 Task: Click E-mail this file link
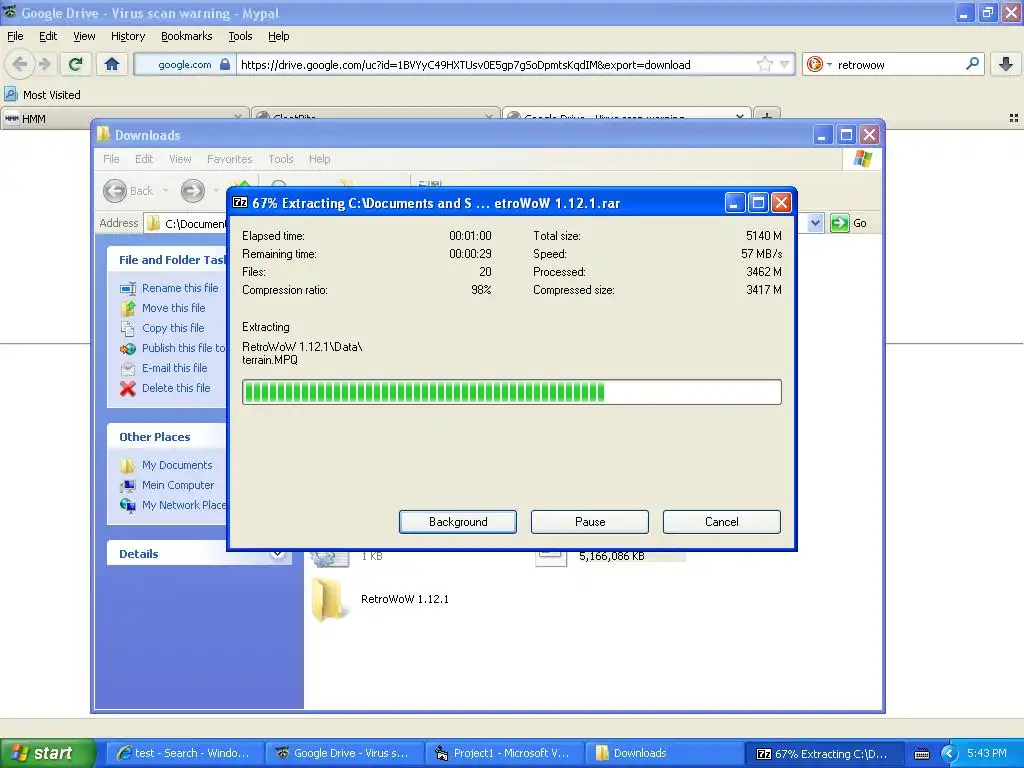point(174,368)
